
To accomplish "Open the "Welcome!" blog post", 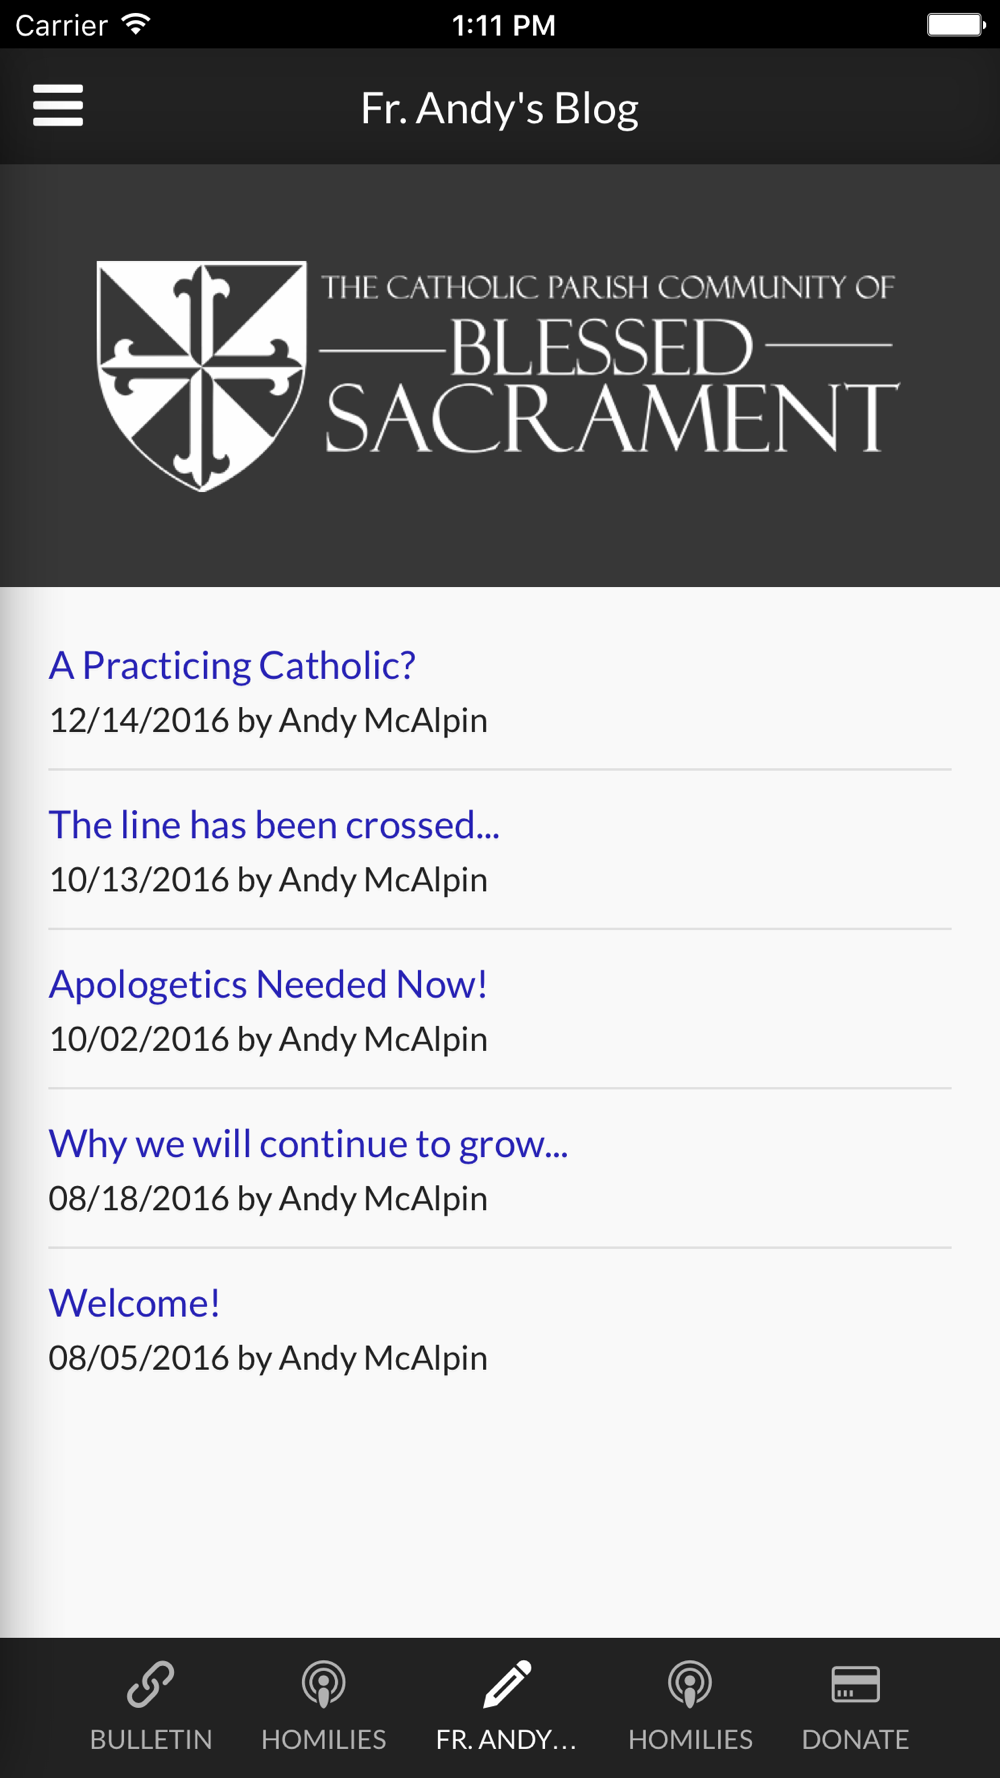I will click(x=134, y=1303).
